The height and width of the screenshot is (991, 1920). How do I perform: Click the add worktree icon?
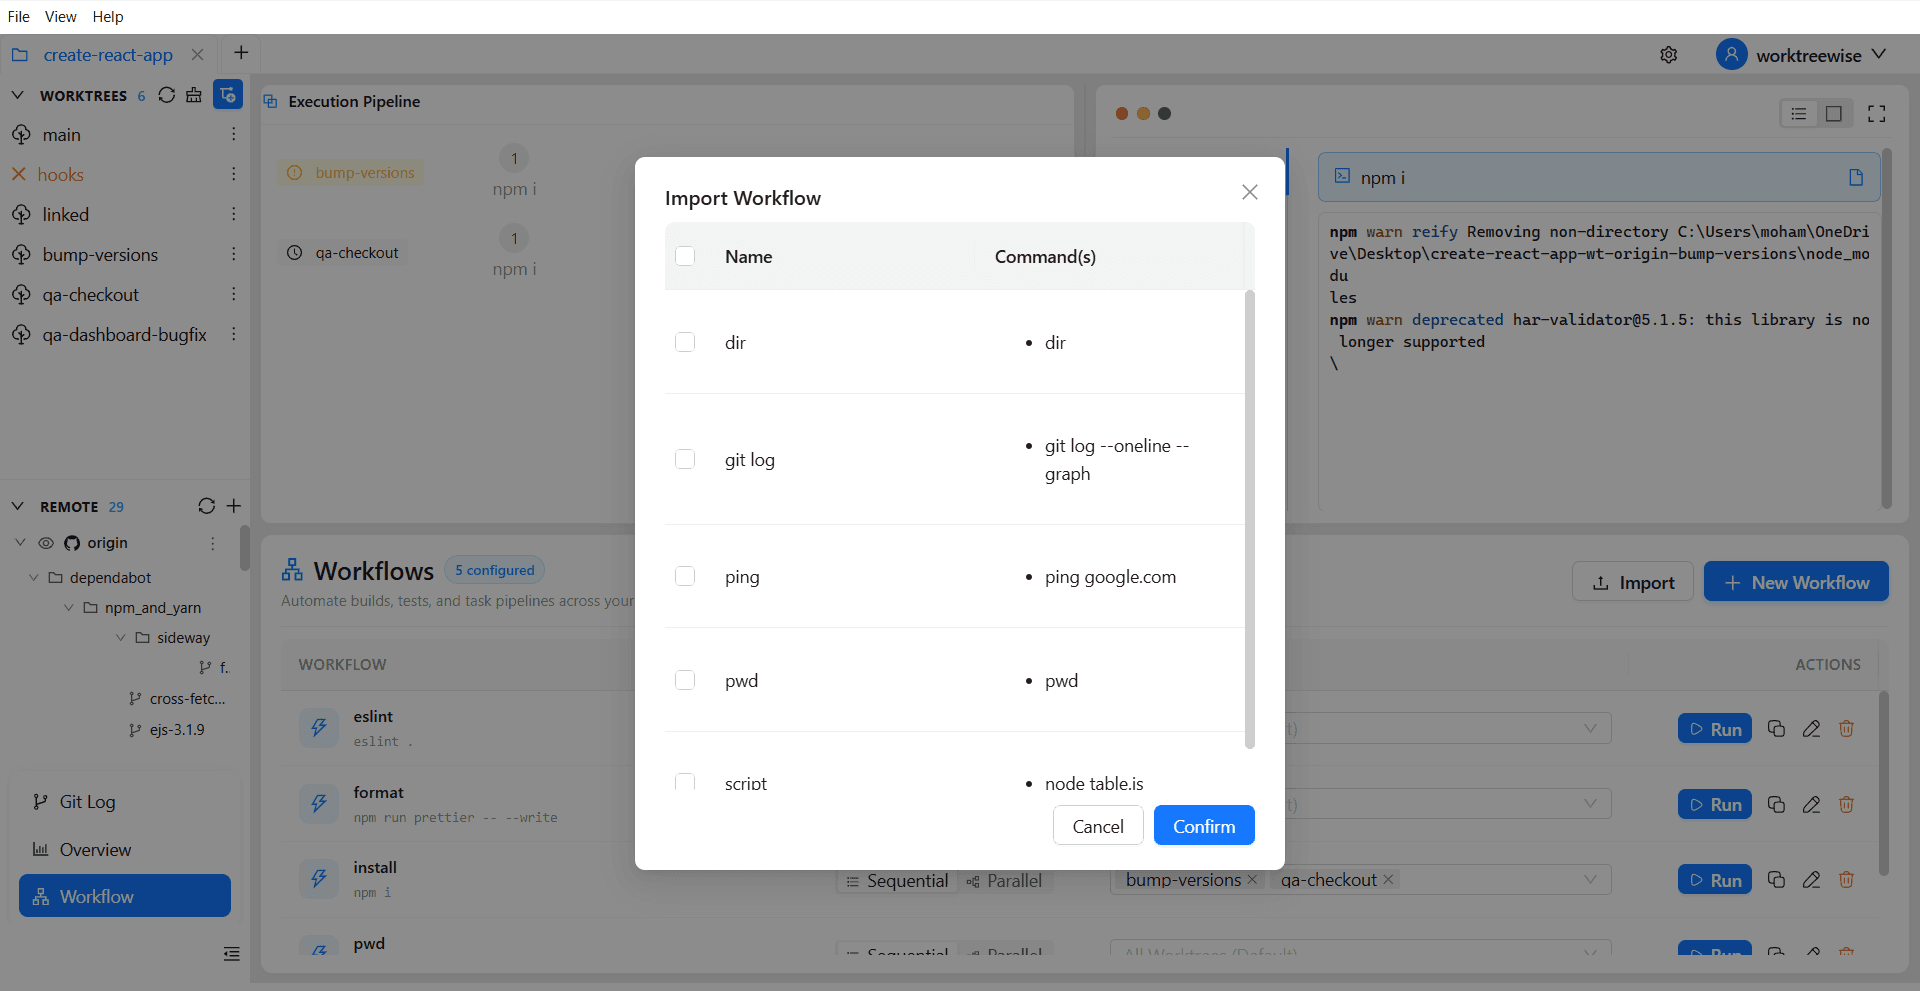click(228, 95)
